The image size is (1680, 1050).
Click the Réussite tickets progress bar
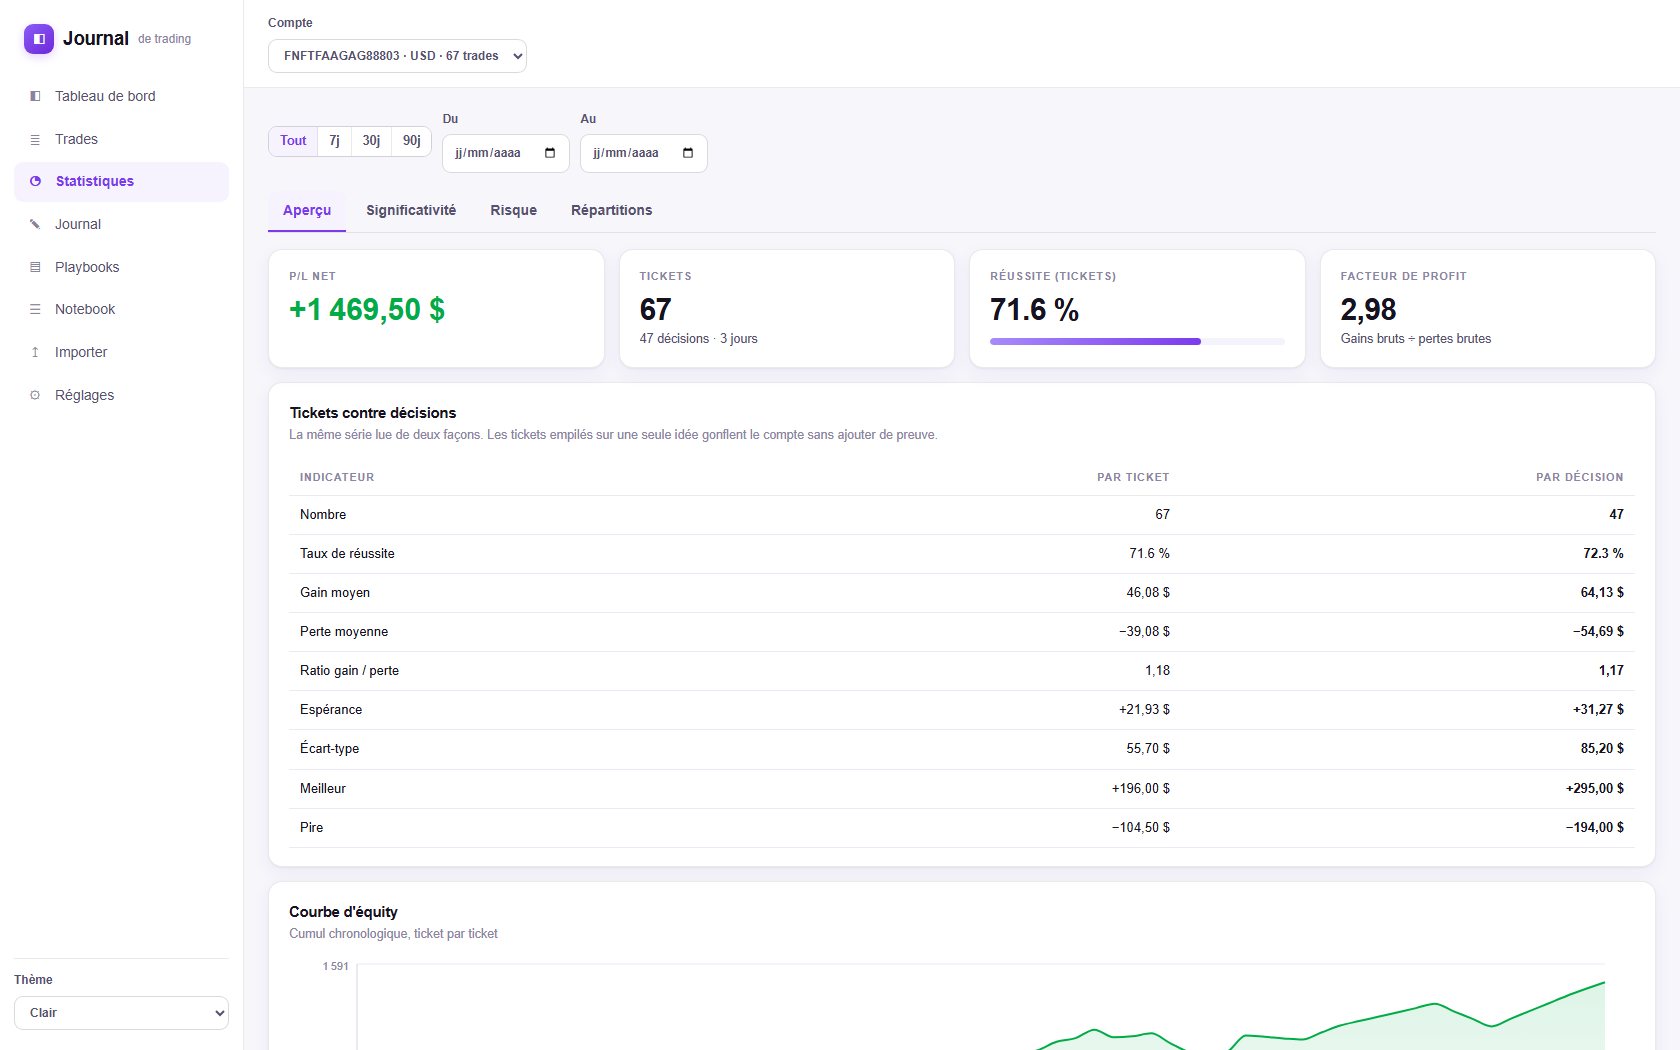(1137, 342)
